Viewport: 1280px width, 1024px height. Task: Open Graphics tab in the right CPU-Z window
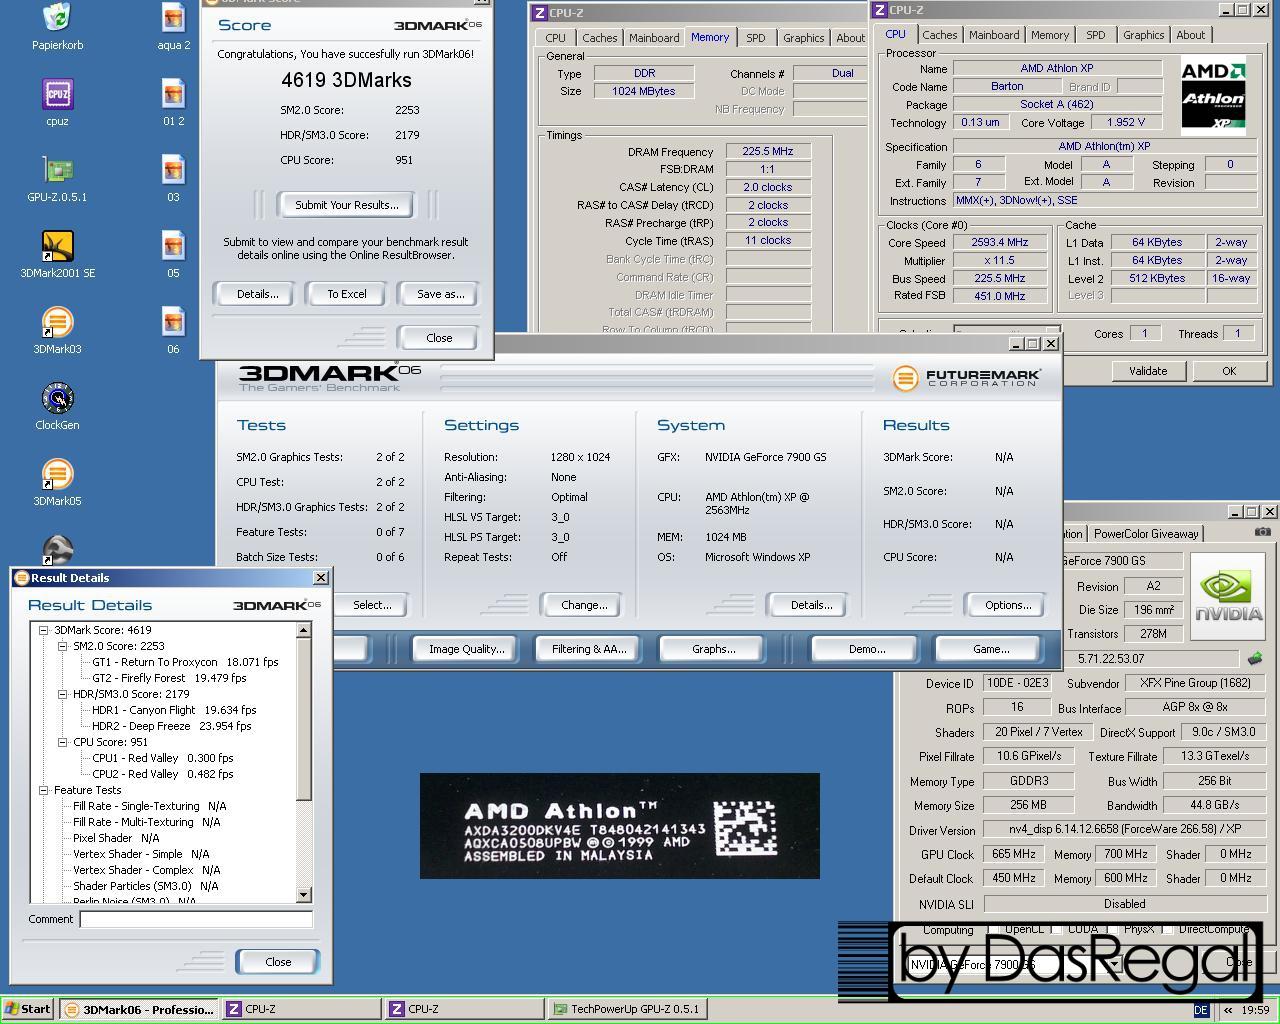(x=1143, y=35)
